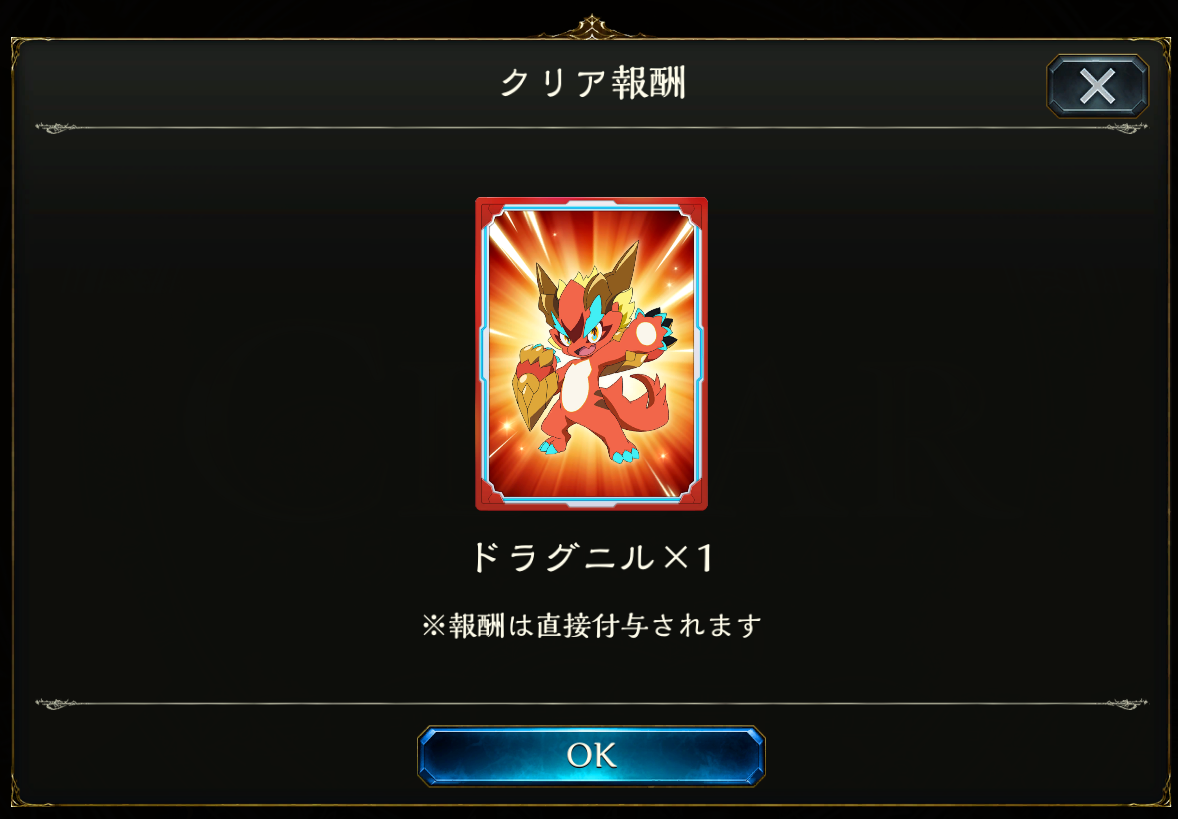This screenshot has width=1178, height=819.
Task: Close the クリア報酬 dialog with X
Action: [1097, 86]
